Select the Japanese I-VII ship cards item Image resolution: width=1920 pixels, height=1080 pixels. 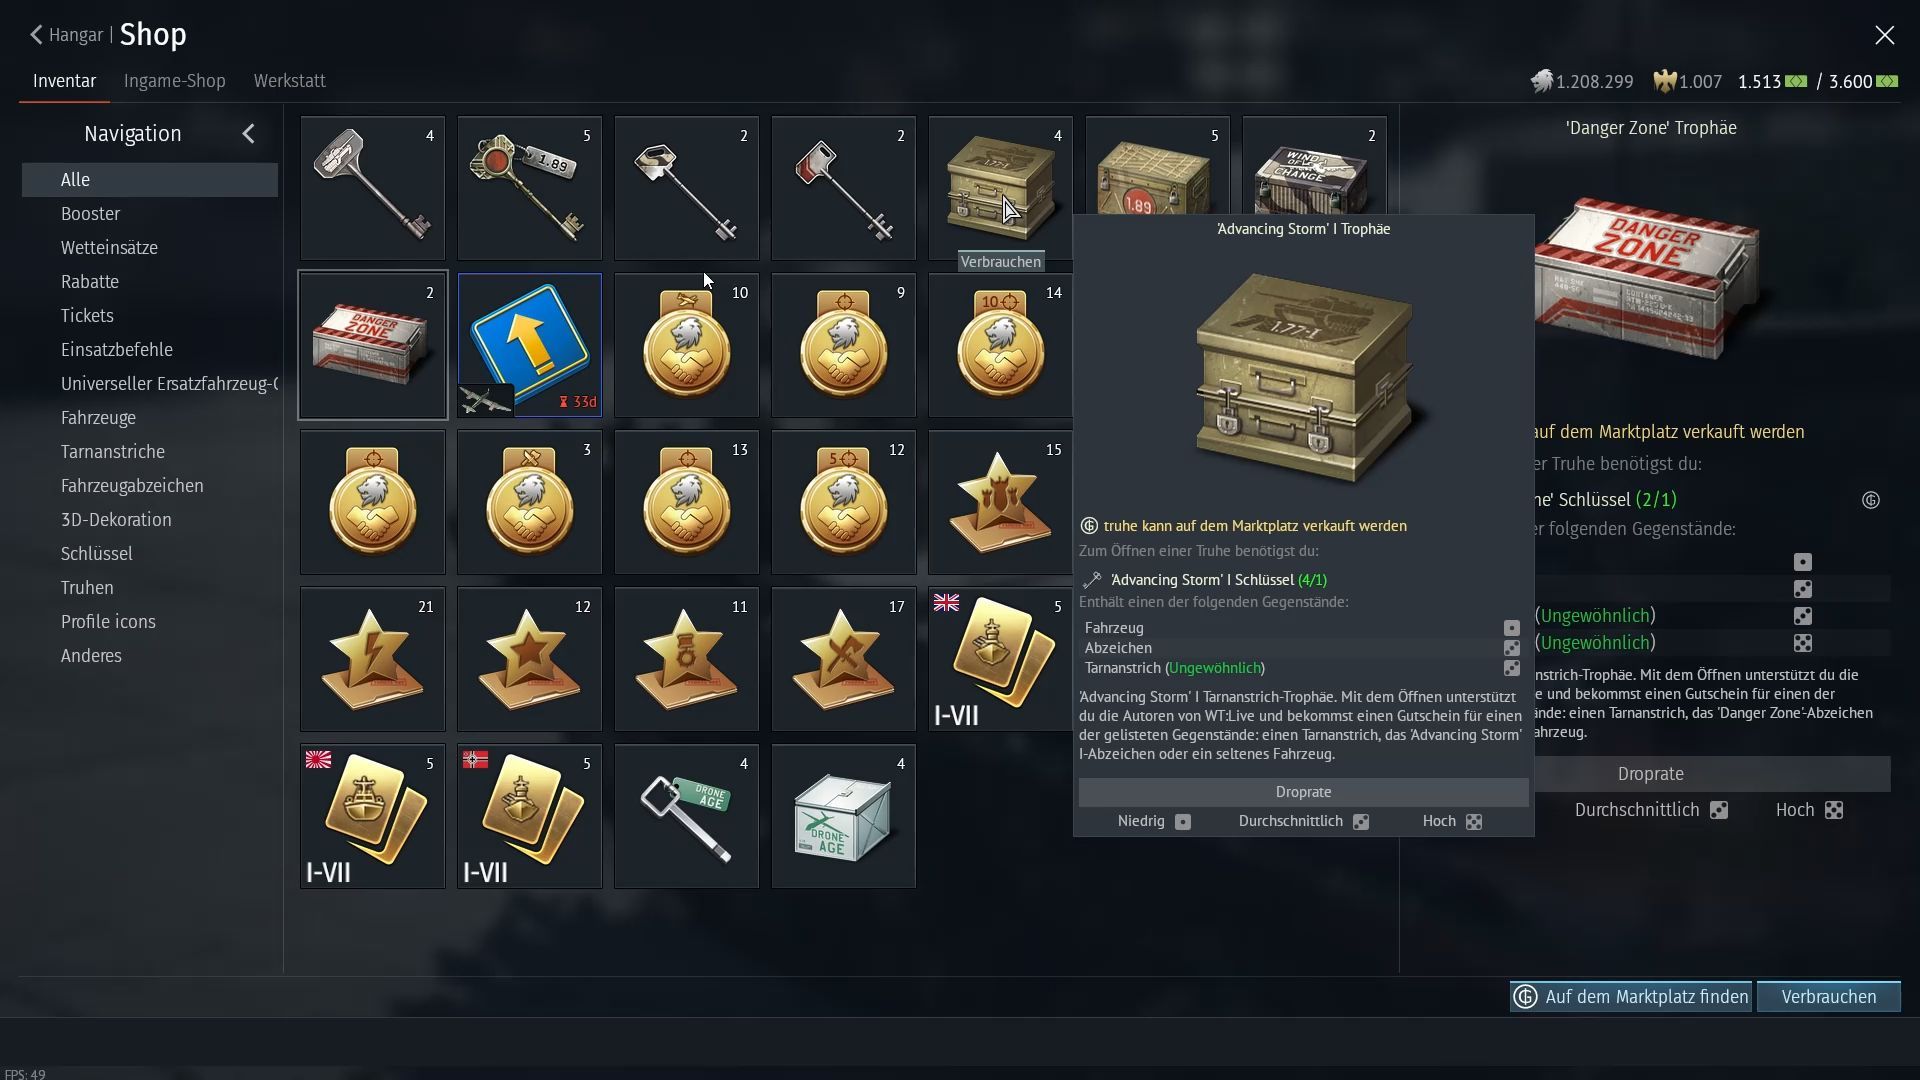[x=372, y=816]
